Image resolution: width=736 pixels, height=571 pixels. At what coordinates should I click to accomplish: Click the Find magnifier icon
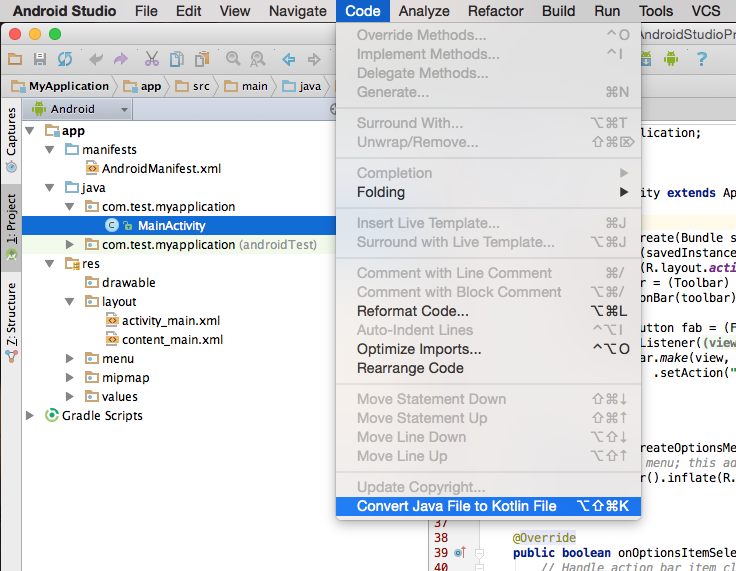[233, 59]
